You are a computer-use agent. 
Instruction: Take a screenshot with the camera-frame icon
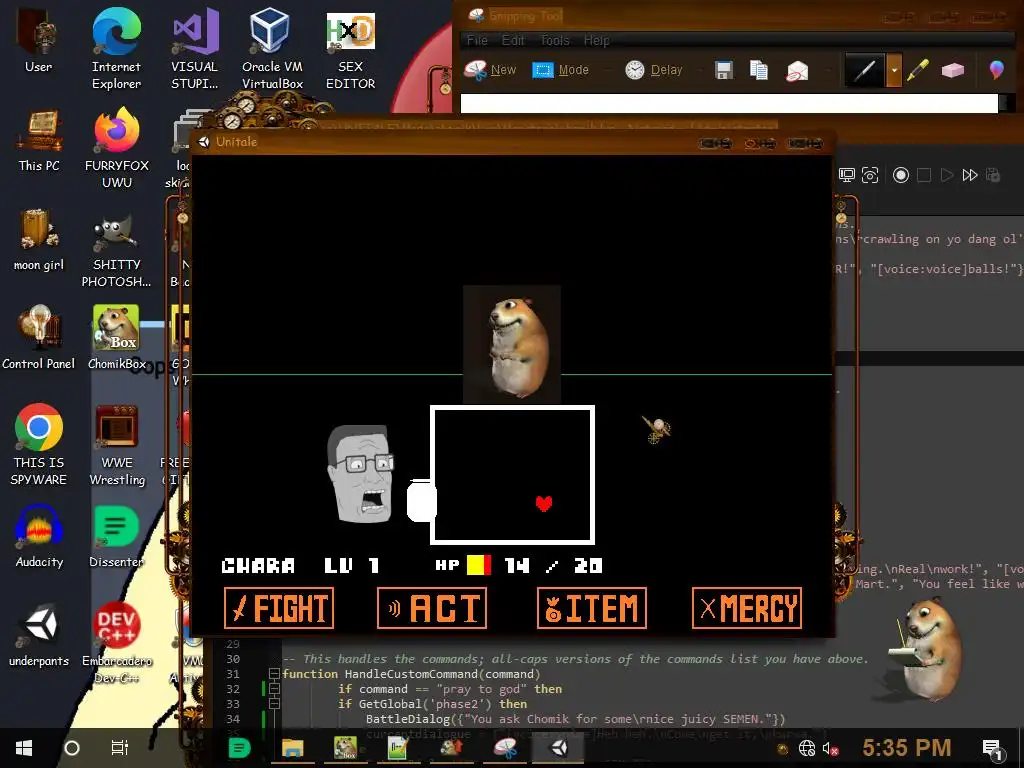pos(870,175)
